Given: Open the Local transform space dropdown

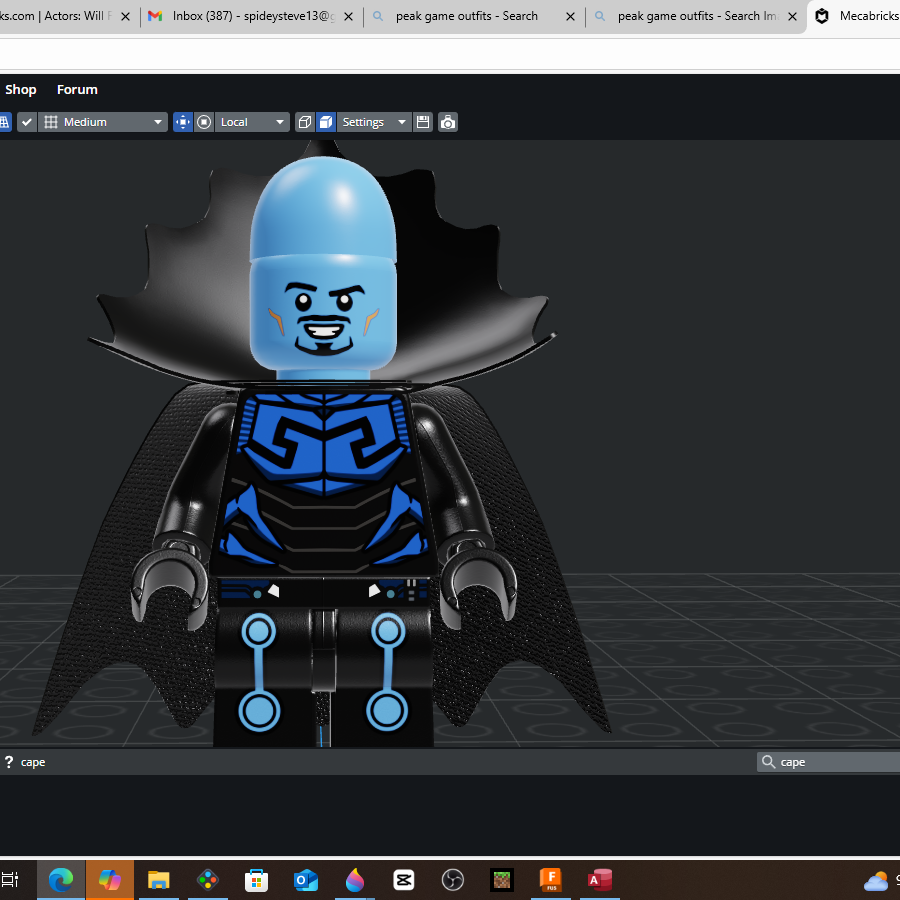Looking at the screenshot, I should pos(252,122).
